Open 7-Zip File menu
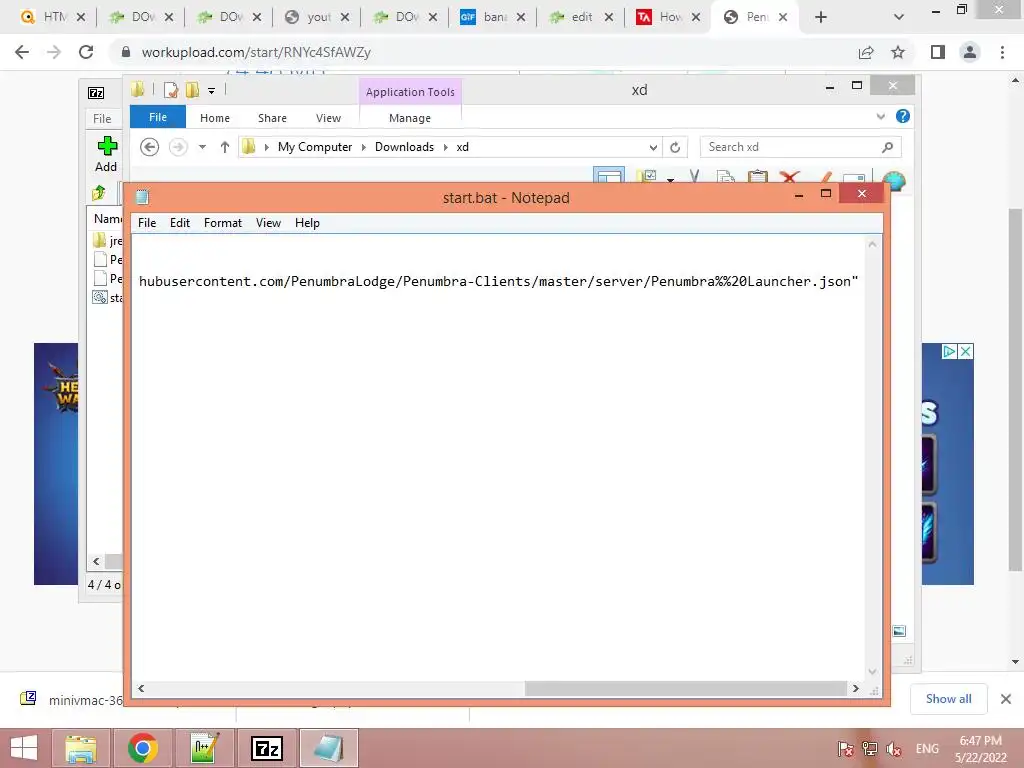The width and height of the screenshot is (1024, 768). click(x=102, y=119)
